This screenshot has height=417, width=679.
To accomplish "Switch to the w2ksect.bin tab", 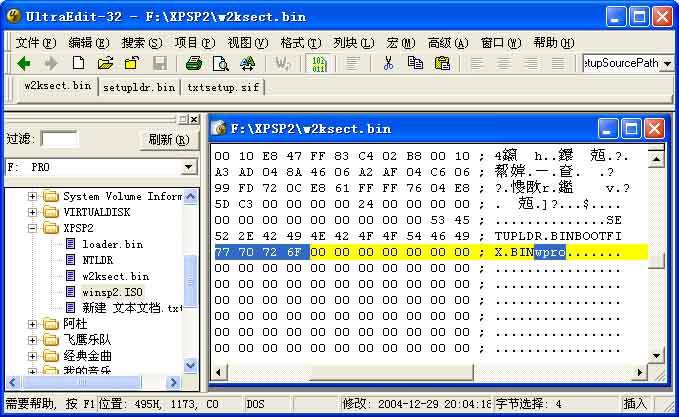I will click(58, 86).
